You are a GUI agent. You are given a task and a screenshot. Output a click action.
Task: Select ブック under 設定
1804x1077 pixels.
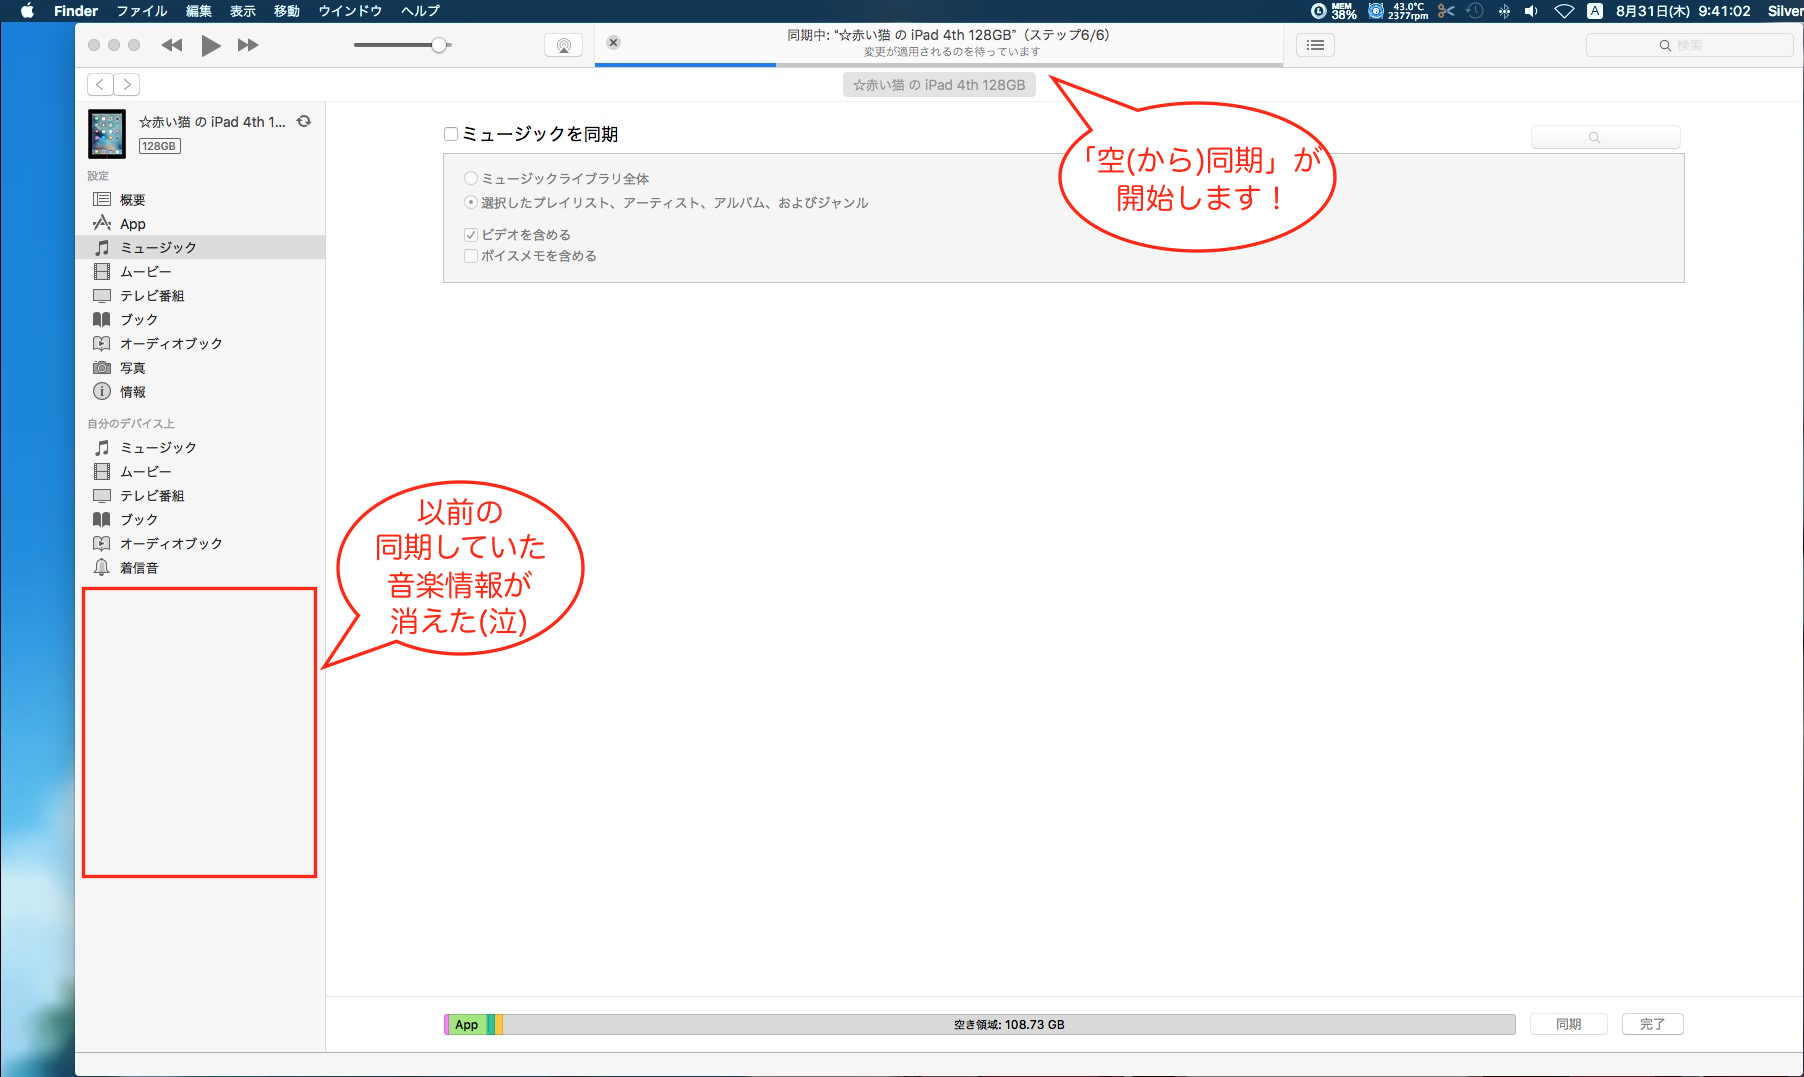(x=200, y=320)
